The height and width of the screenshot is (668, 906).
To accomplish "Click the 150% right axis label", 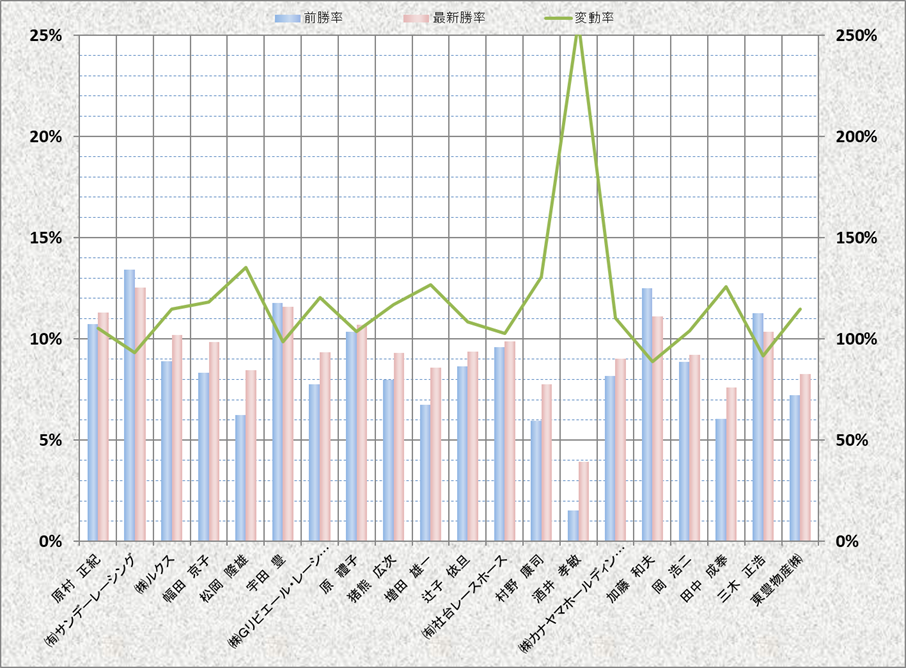I will [x=855, y=238].
